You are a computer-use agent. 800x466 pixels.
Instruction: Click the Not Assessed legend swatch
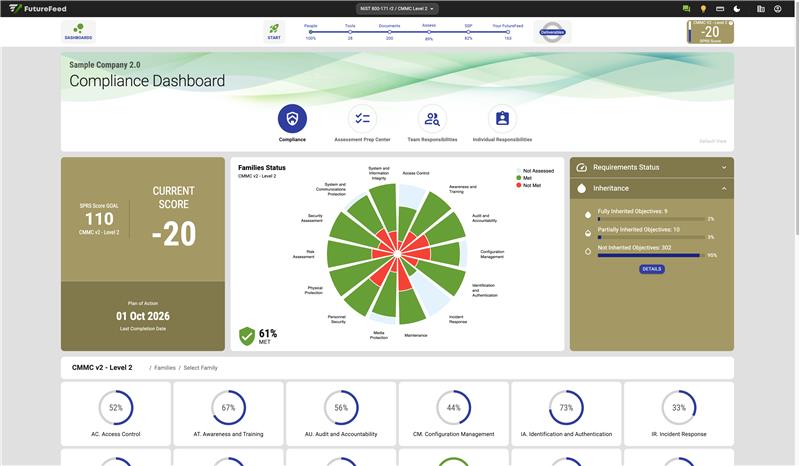[519, 171]
